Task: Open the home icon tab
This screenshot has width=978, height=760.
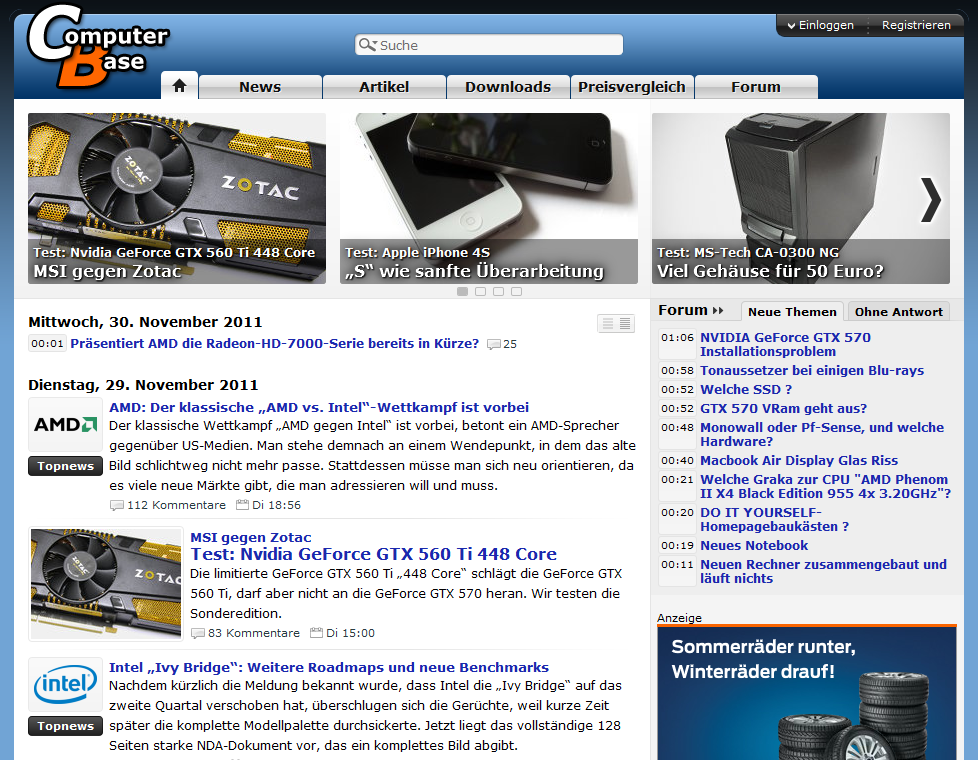Action: pos(180,85)
